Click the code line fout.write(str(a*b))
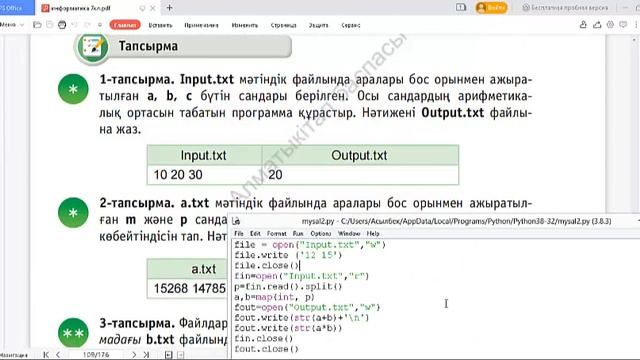Screen dimensions: 640x360 288,328
